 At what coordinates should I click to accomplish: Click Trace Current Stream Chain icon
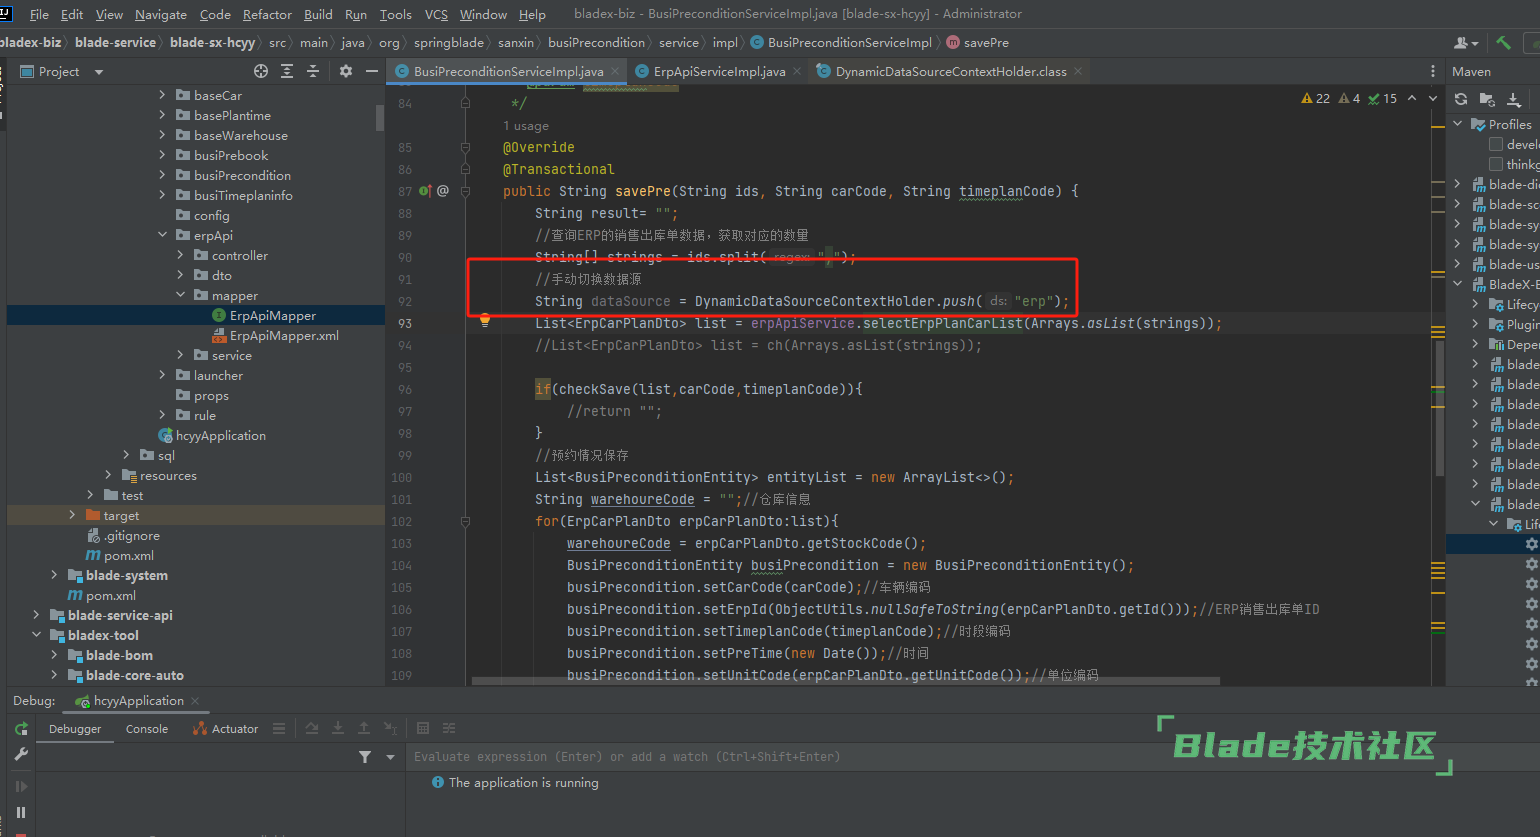(x=449, y=729)
